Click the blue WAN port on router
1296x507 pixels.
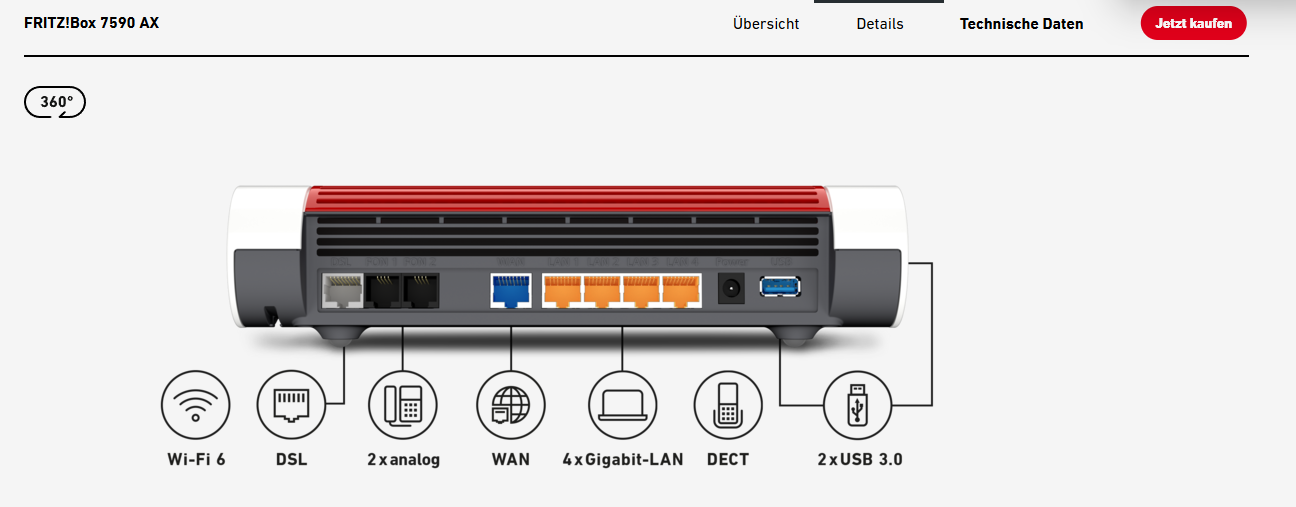pyautogui.click(x=511, y=291)
